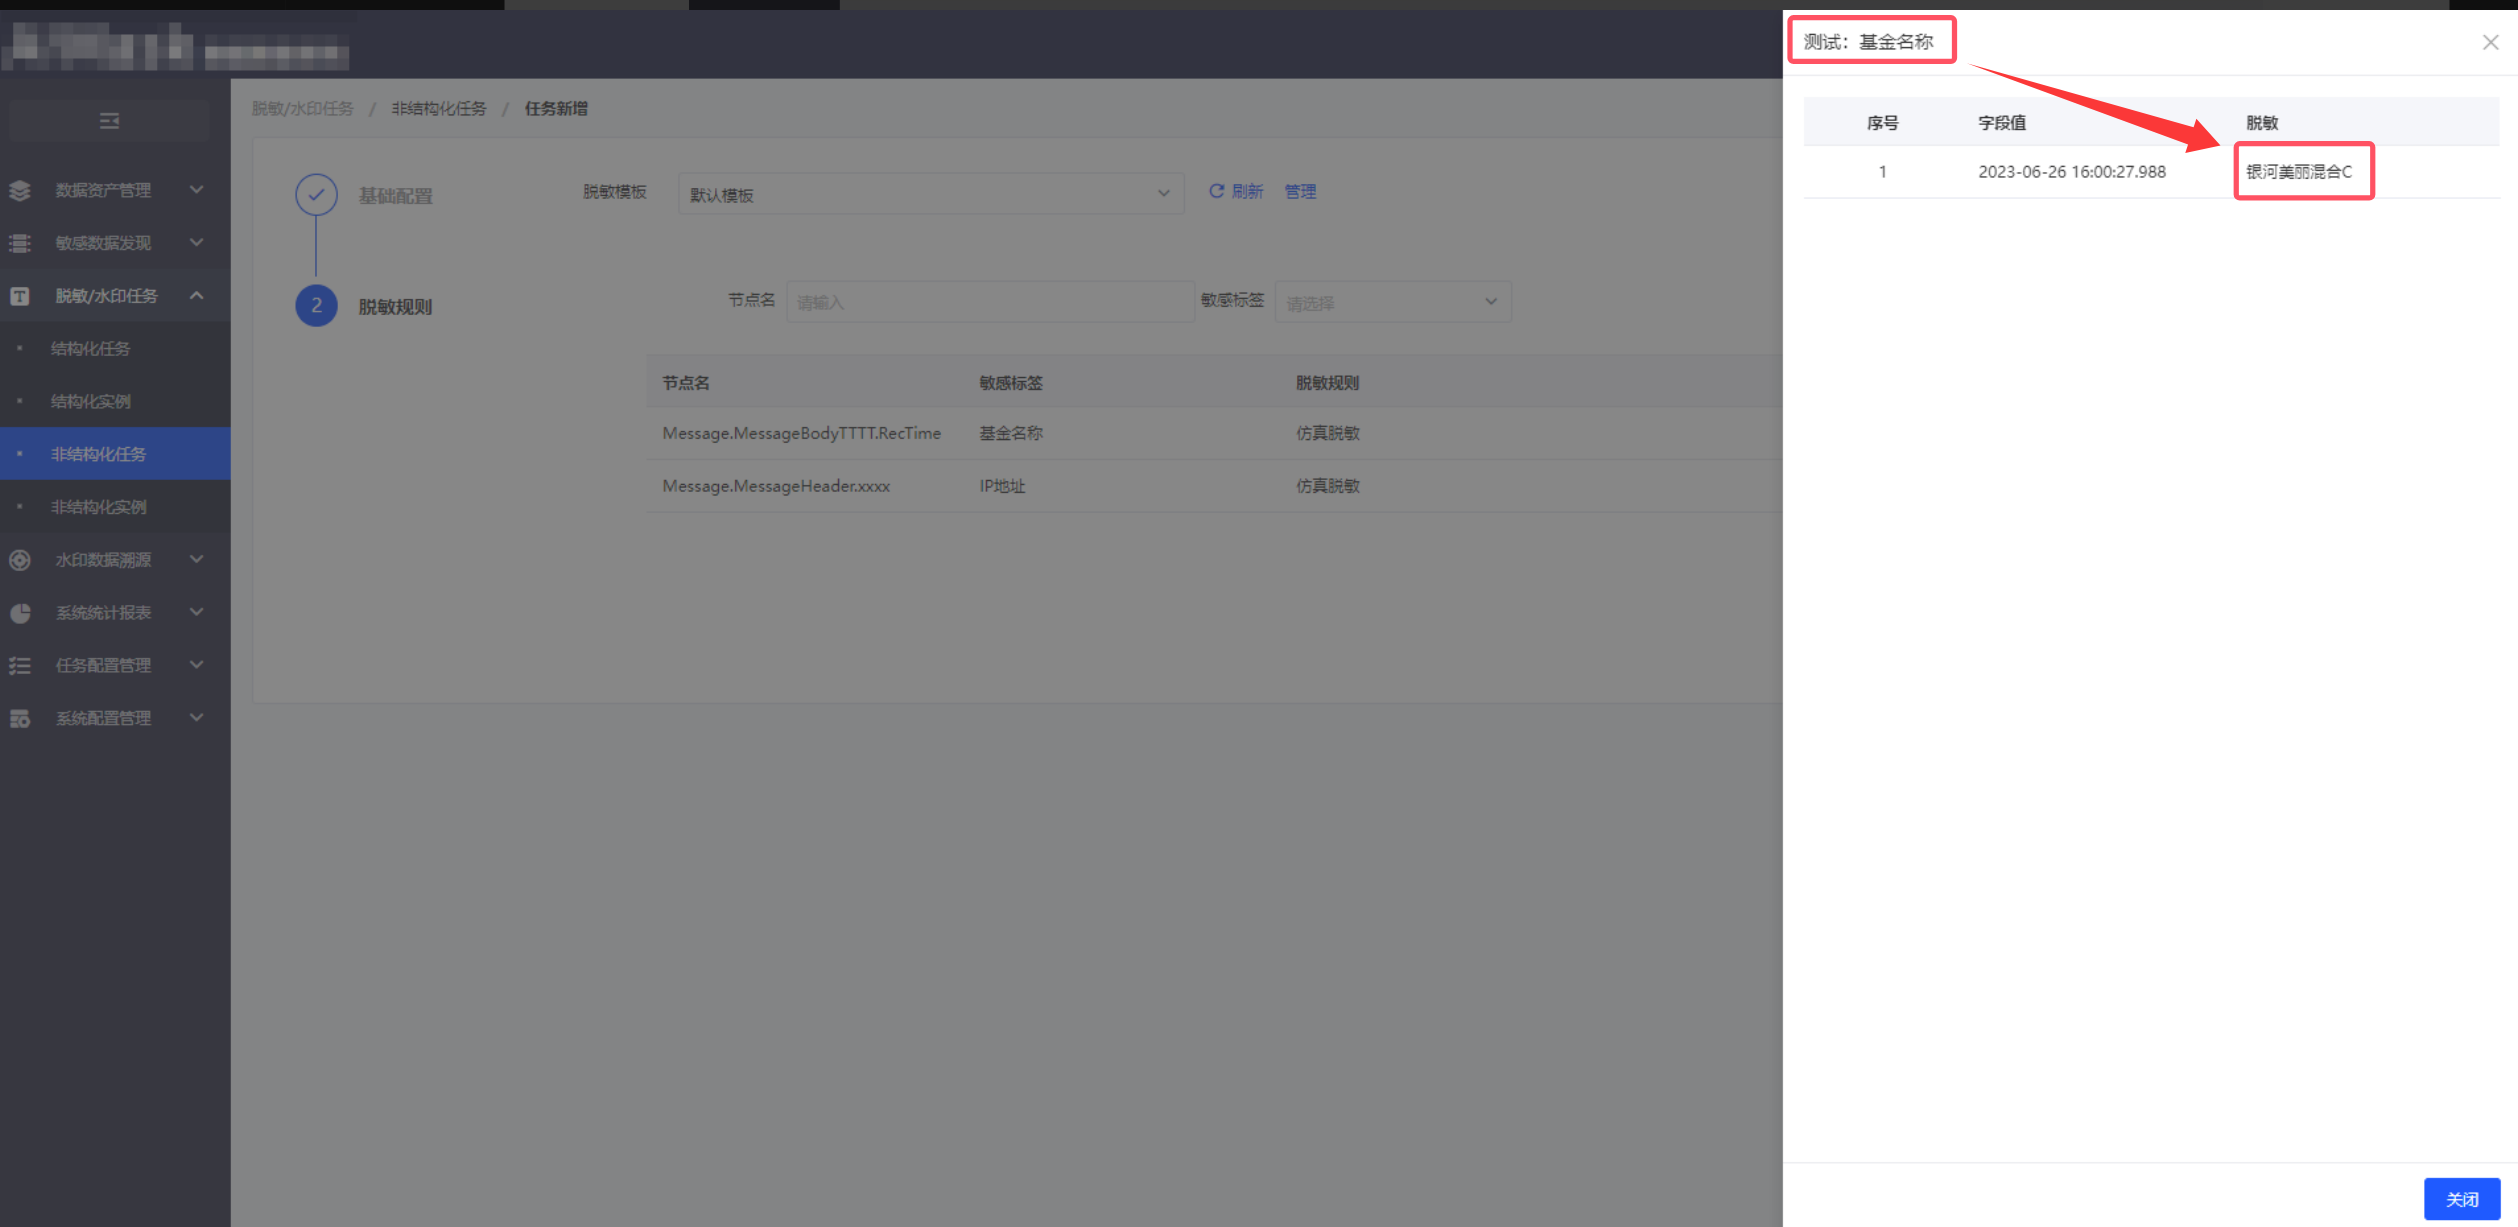Click field value 2023-06-26 16:00:27.988
Viewport: 2518px width, 1227px height.
[x=2072, y=172]
